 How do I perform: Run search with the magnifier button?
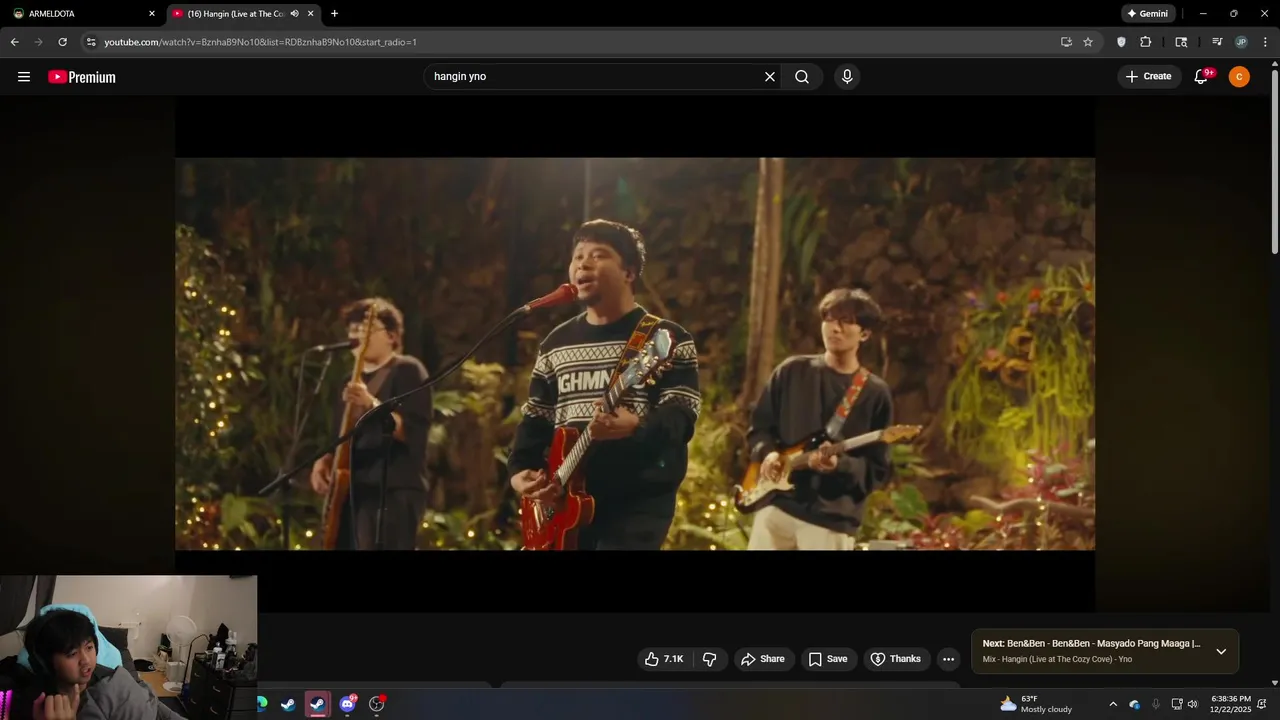coord(802,77)
